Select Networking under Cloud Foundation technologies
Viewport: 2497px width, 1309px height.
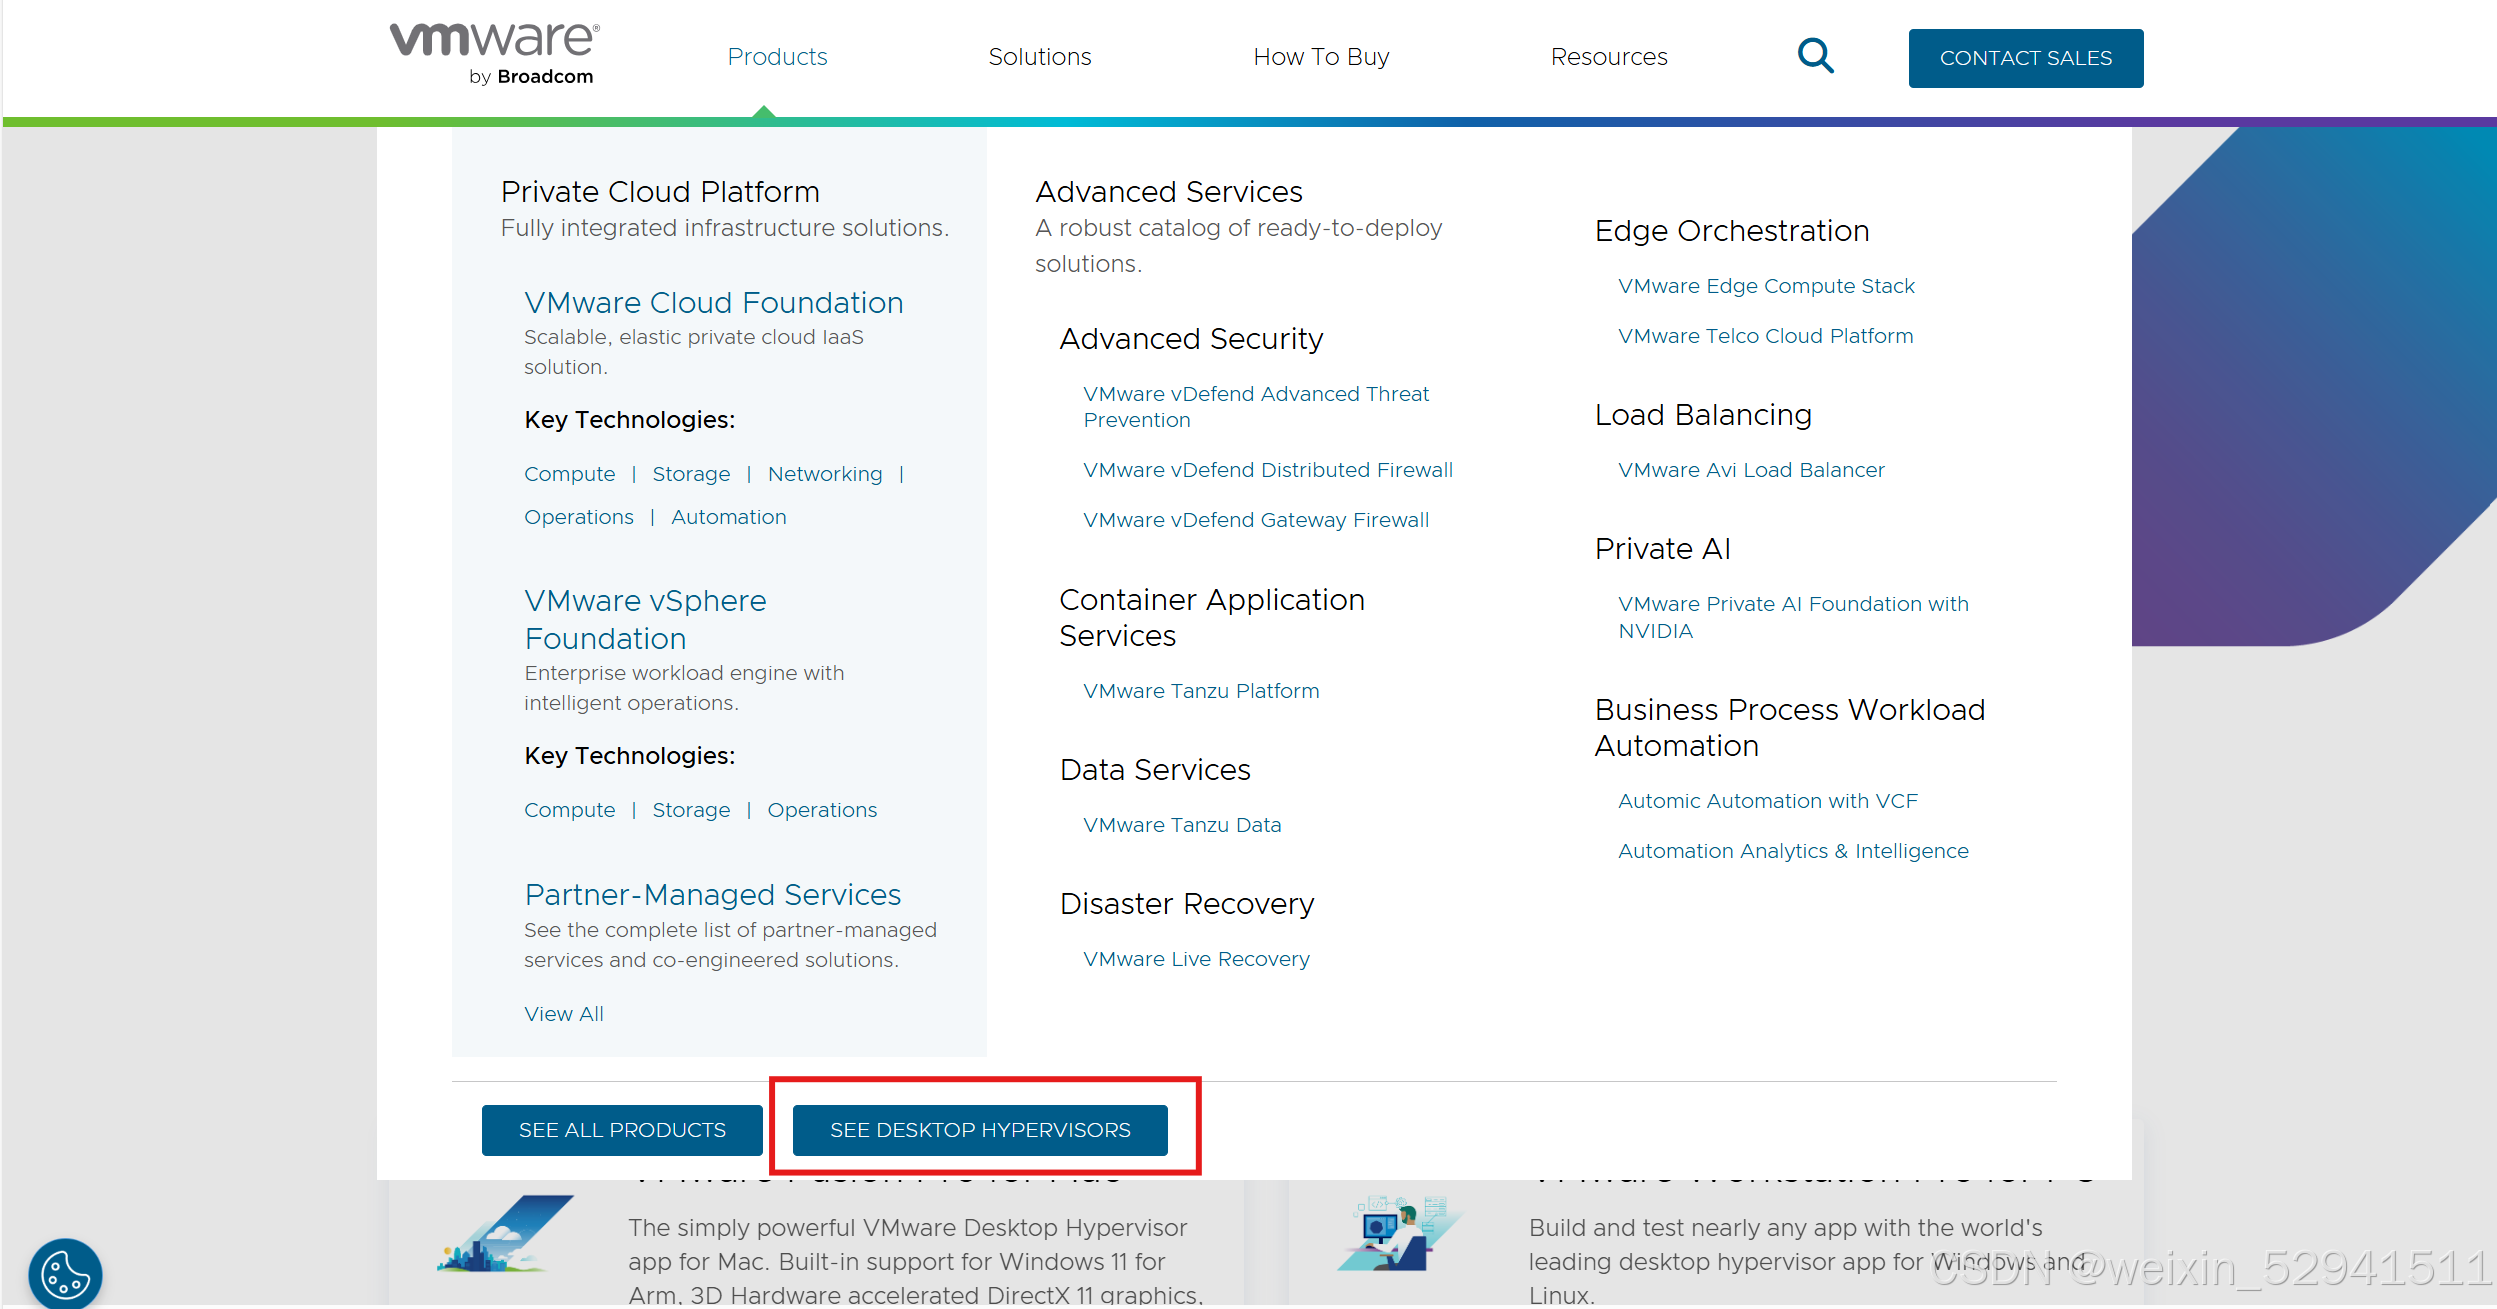coord(825,474)
